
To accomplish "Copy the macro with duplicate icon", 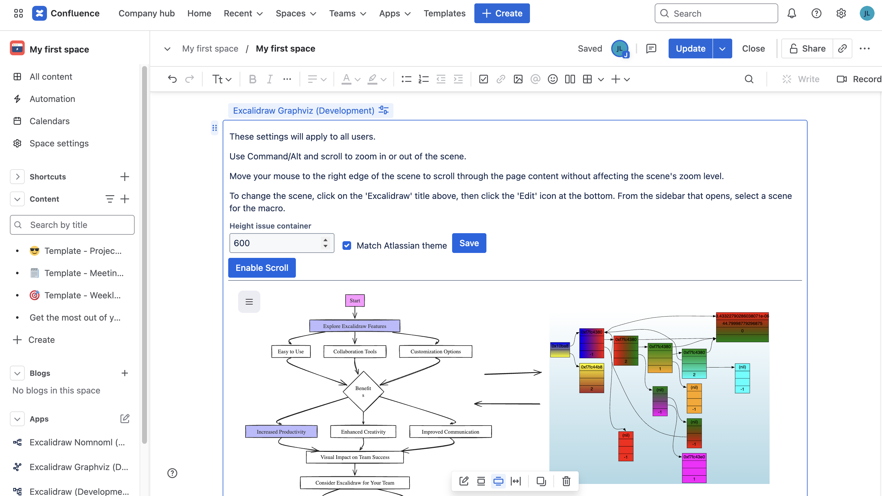I will (541, 481).
